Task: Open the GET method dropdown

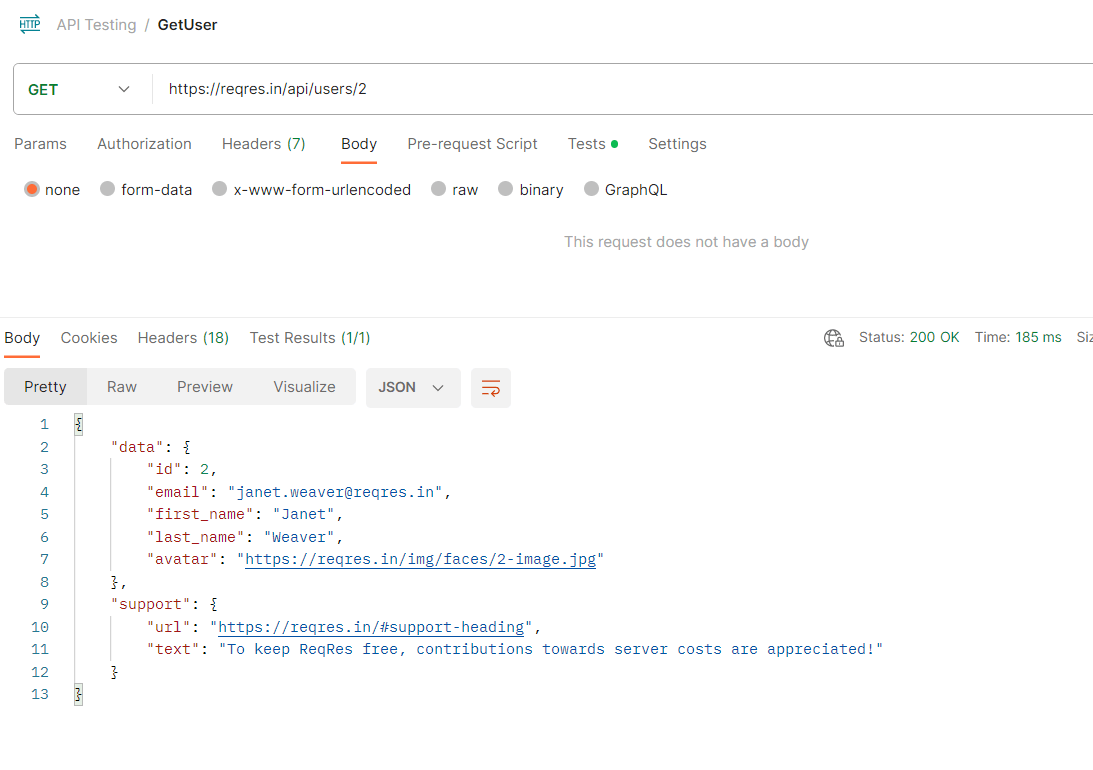Action: (80, 90)
